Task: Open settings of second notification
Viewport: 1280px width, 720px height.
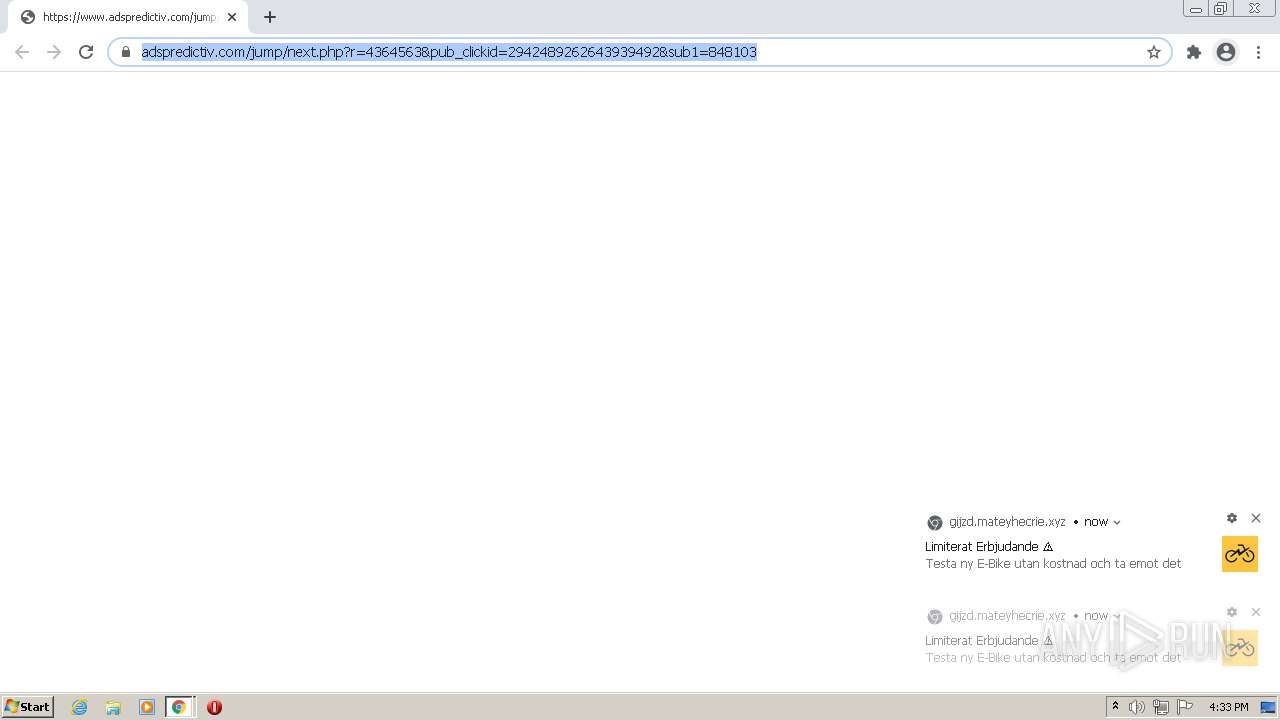Action: point(1232,612)
